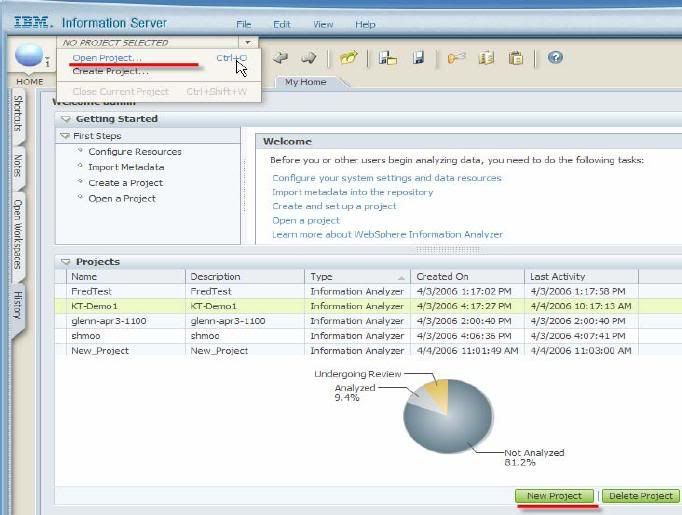The width and height of the screenshot is (682, 515).
Task: Click the help question mark icon
Action: point(554,58)
